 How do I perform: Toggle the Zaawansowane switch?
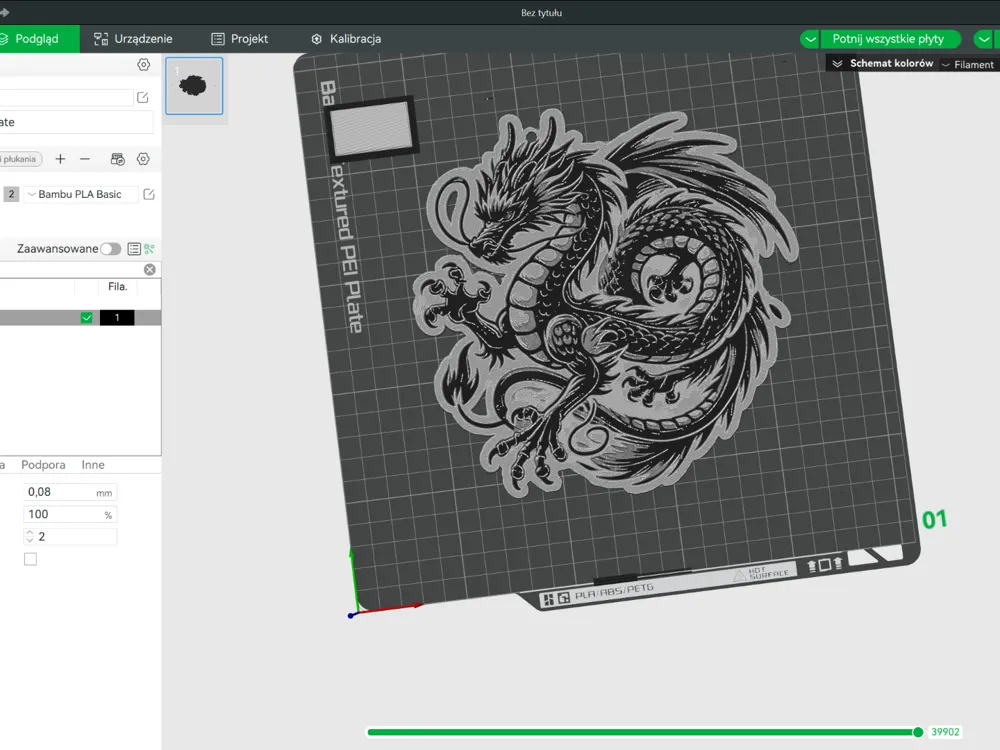click(110, 249)
